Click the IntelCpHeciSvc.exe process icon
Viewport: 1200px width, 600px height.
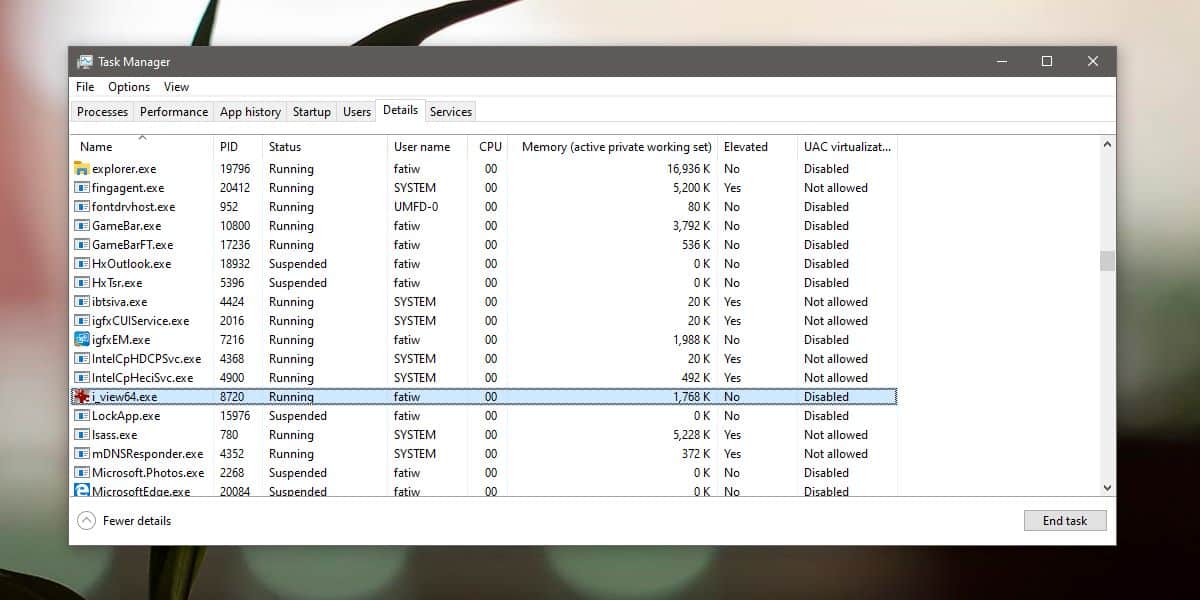pos(82,378)
